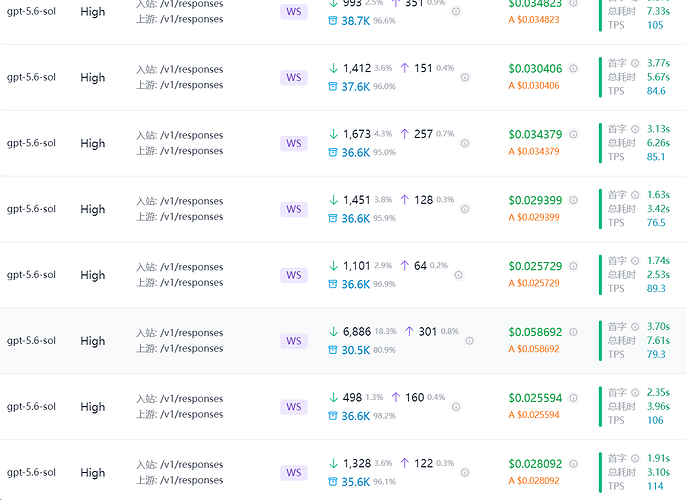Open info icon beside 301 output tokens
The height and width of the screenshot is (500, 686).
(x=469, y=341)
